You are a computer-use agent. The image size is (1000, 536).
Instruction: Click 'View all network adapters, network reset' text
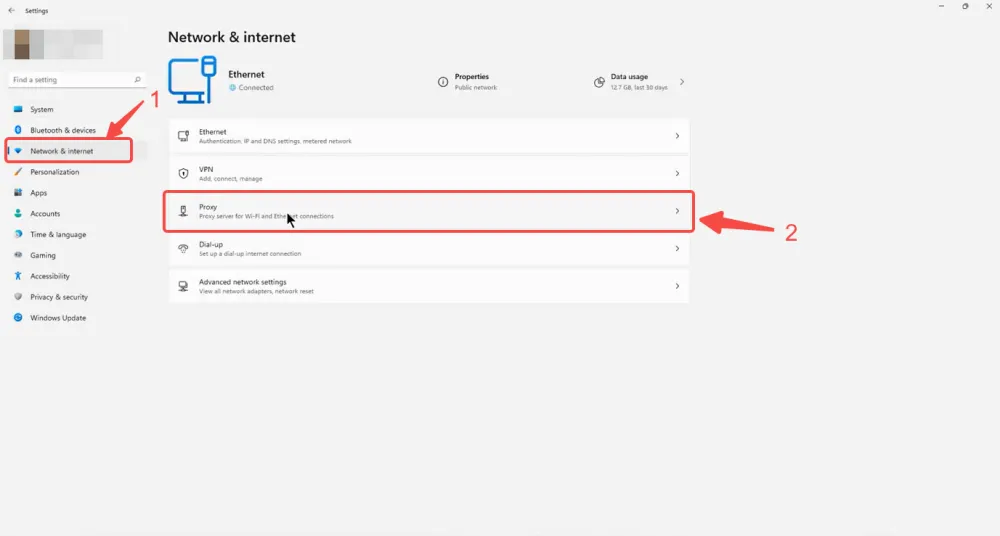pyautogui.click(x=256, y=292)
